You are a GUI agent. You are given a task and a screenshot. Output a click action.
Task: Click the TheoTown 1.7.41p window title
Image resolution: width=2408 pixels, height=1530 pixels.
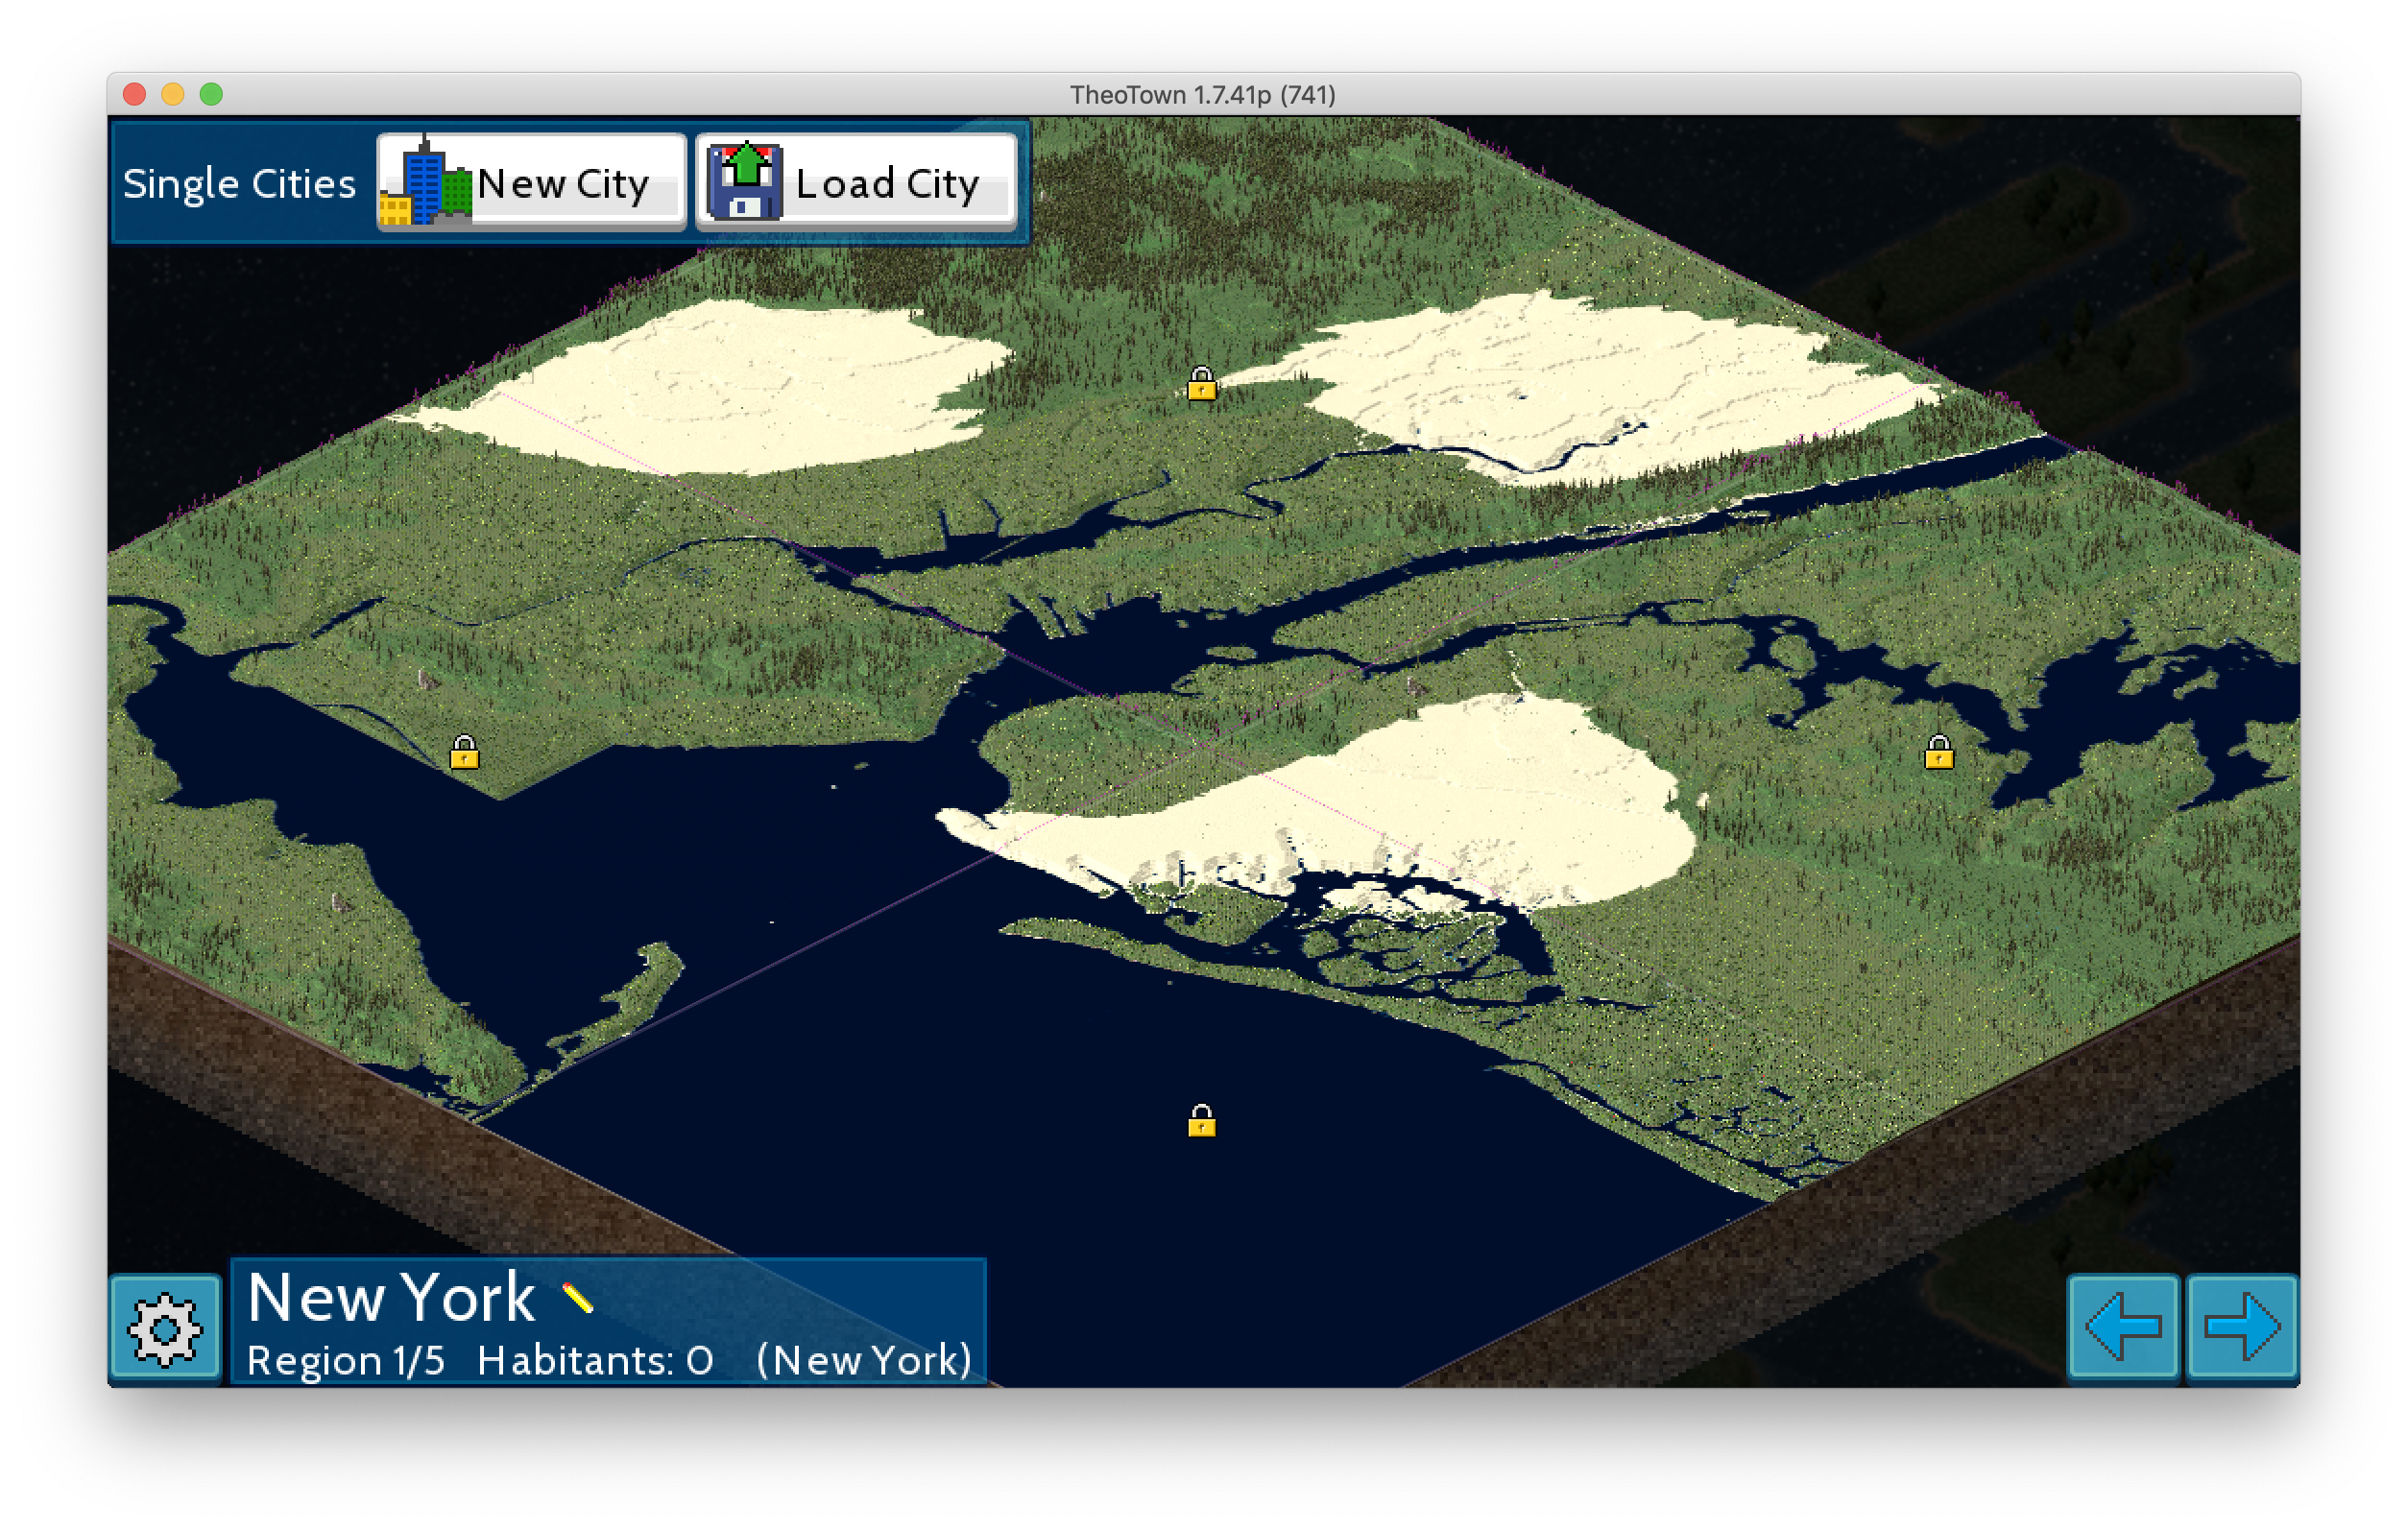1203,95
